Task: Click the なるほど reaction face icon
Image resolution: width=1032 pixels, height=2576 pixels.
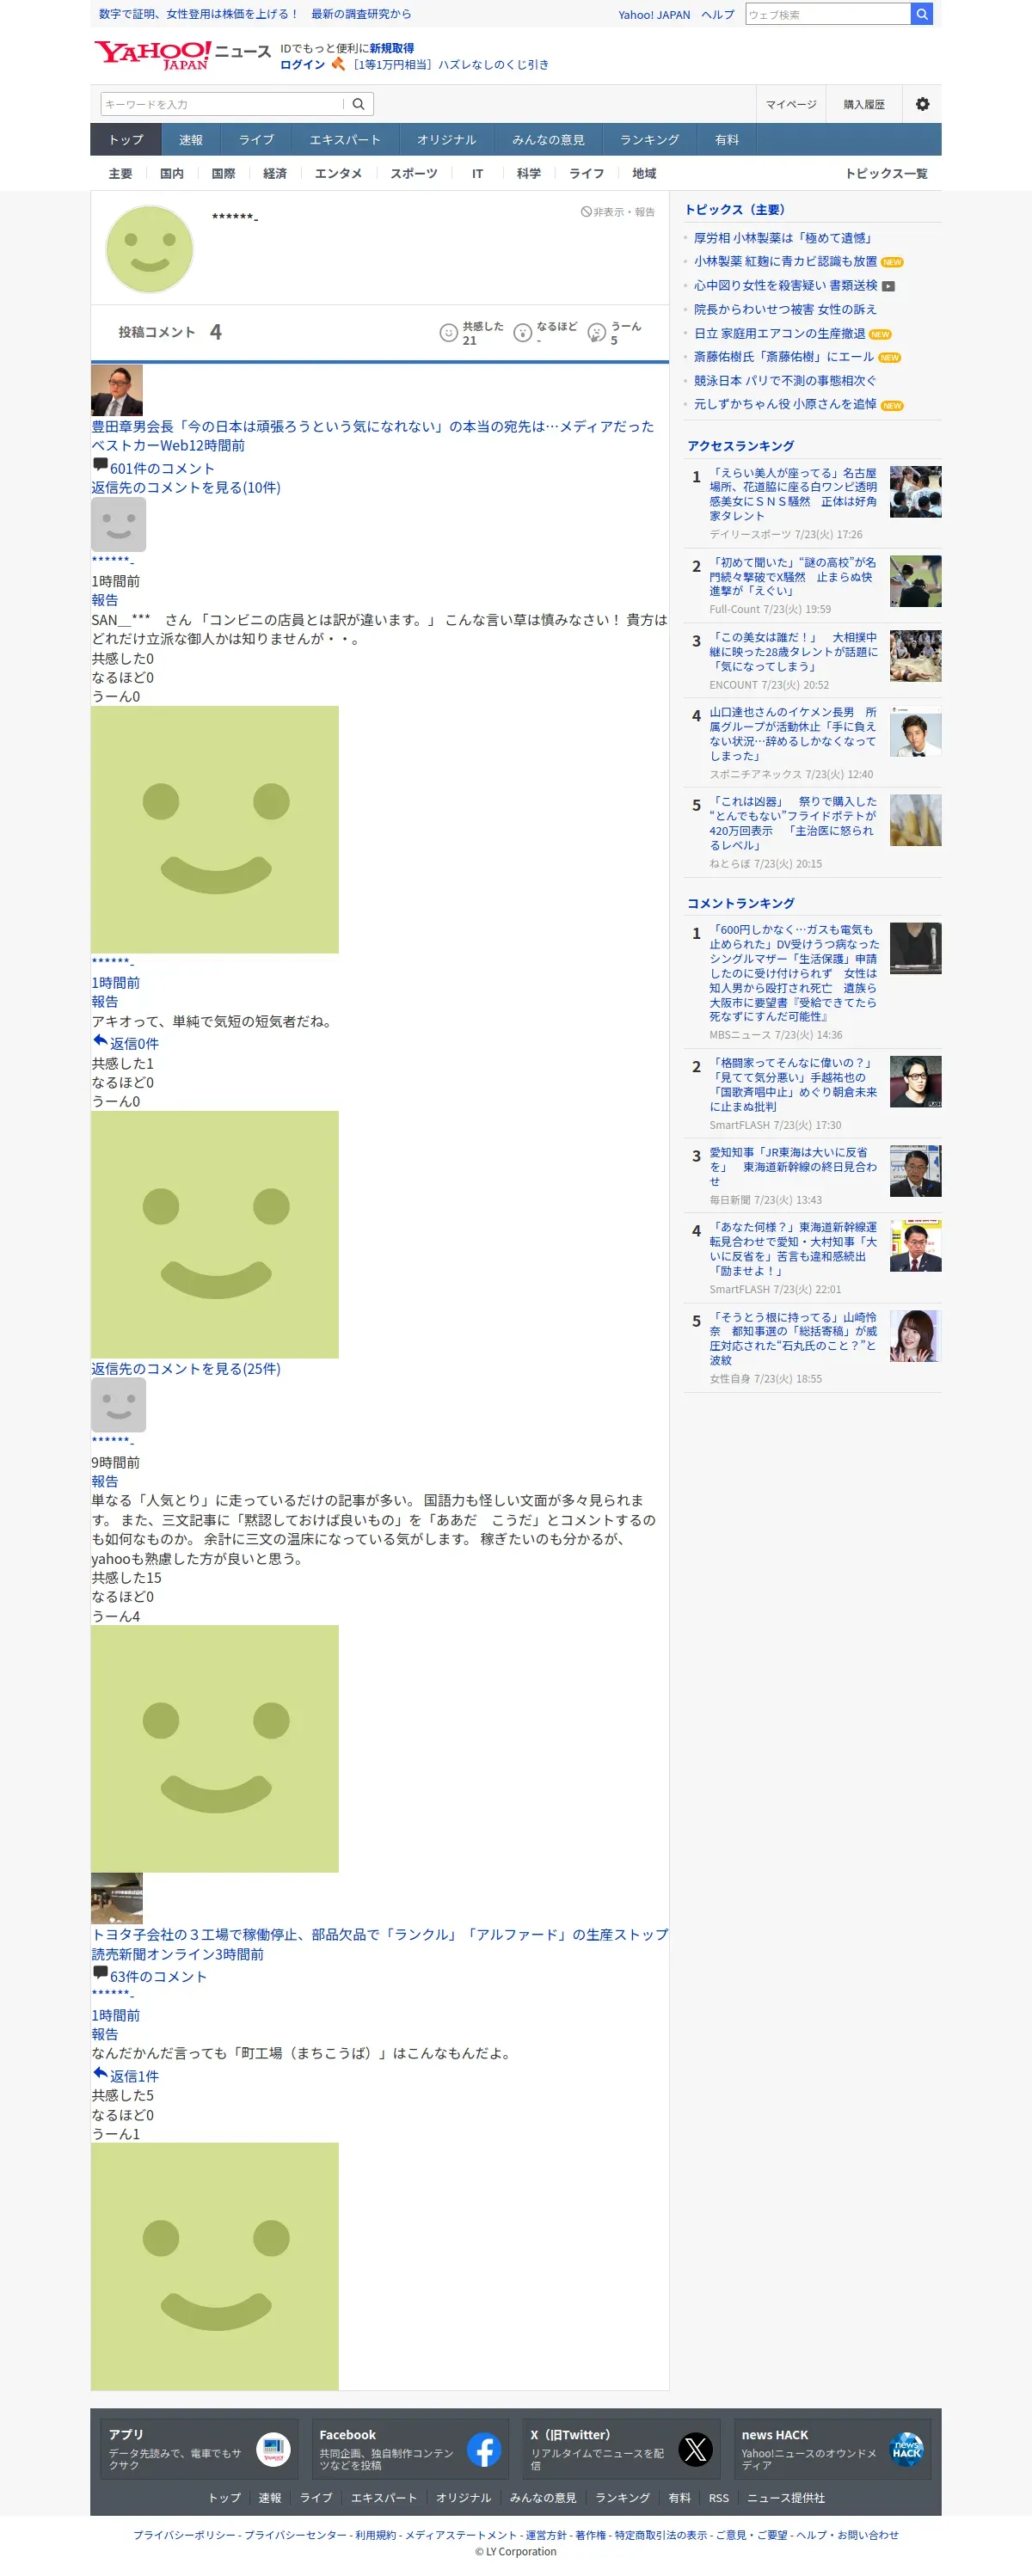Action: 522,333
